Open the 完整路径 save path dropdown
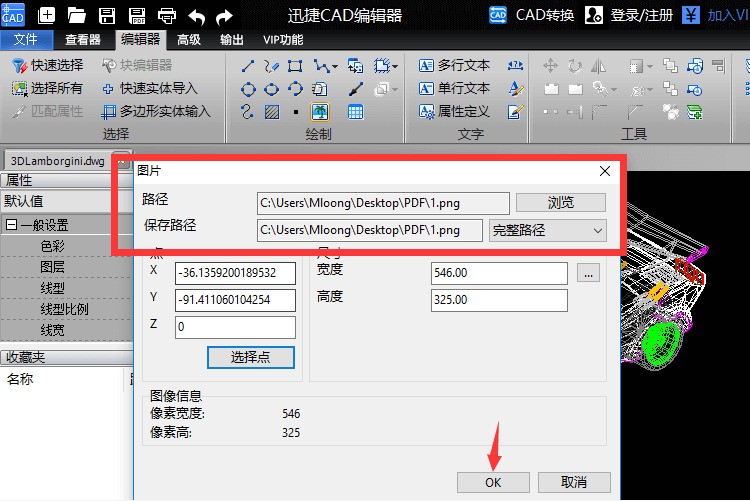750x501 pixels. (548, 230)
